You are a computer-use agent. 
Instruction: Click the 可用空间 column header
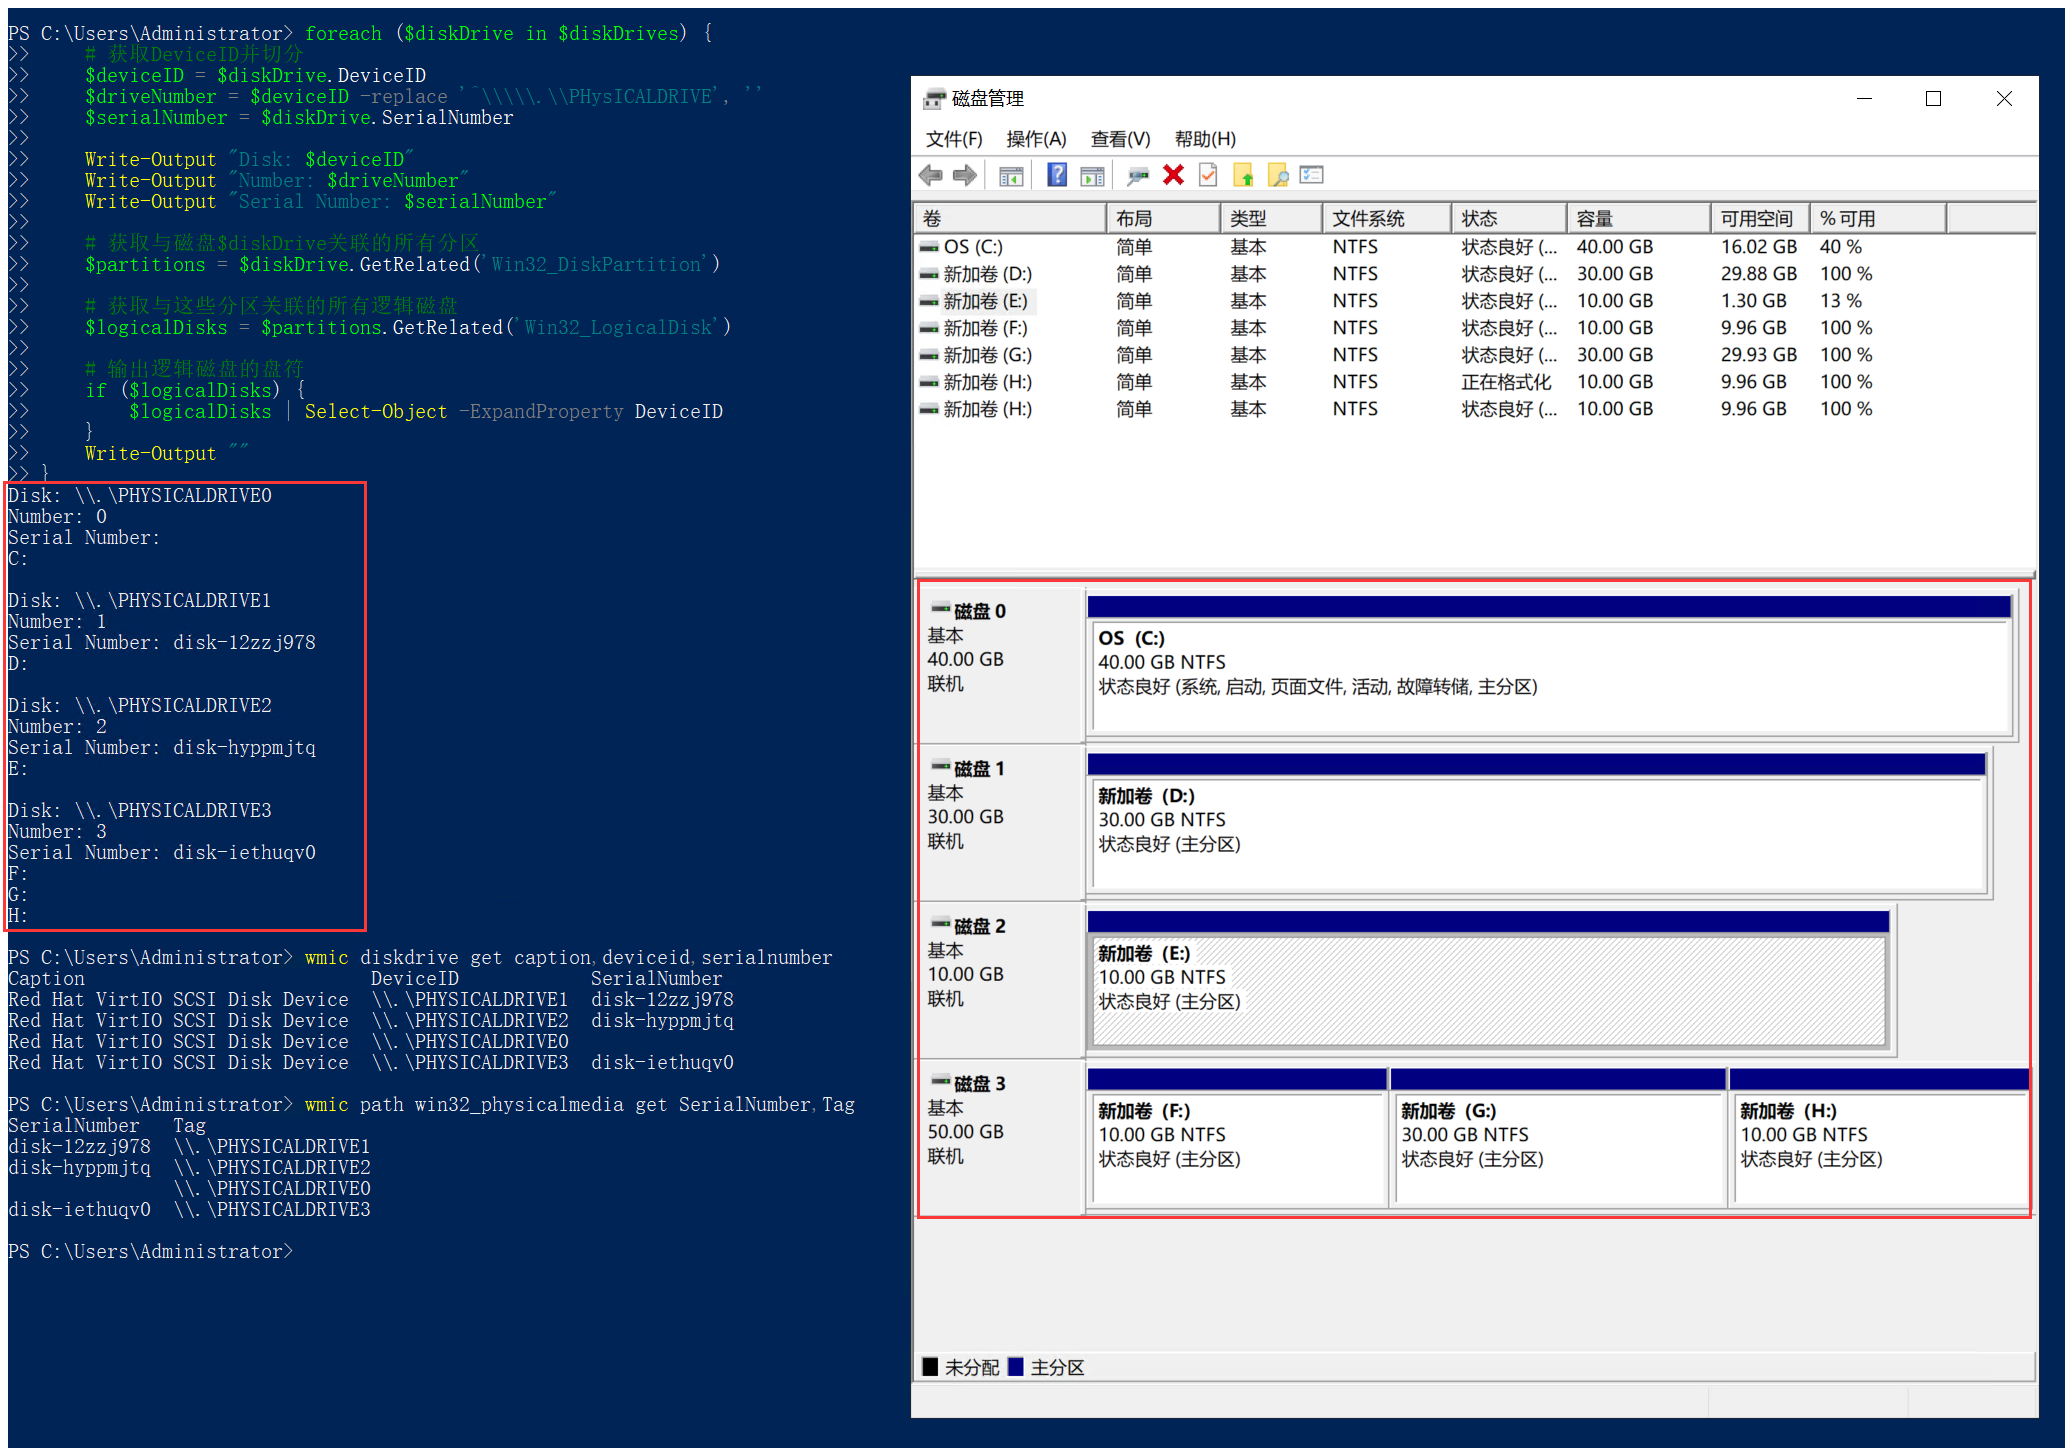pos(1756,219)
